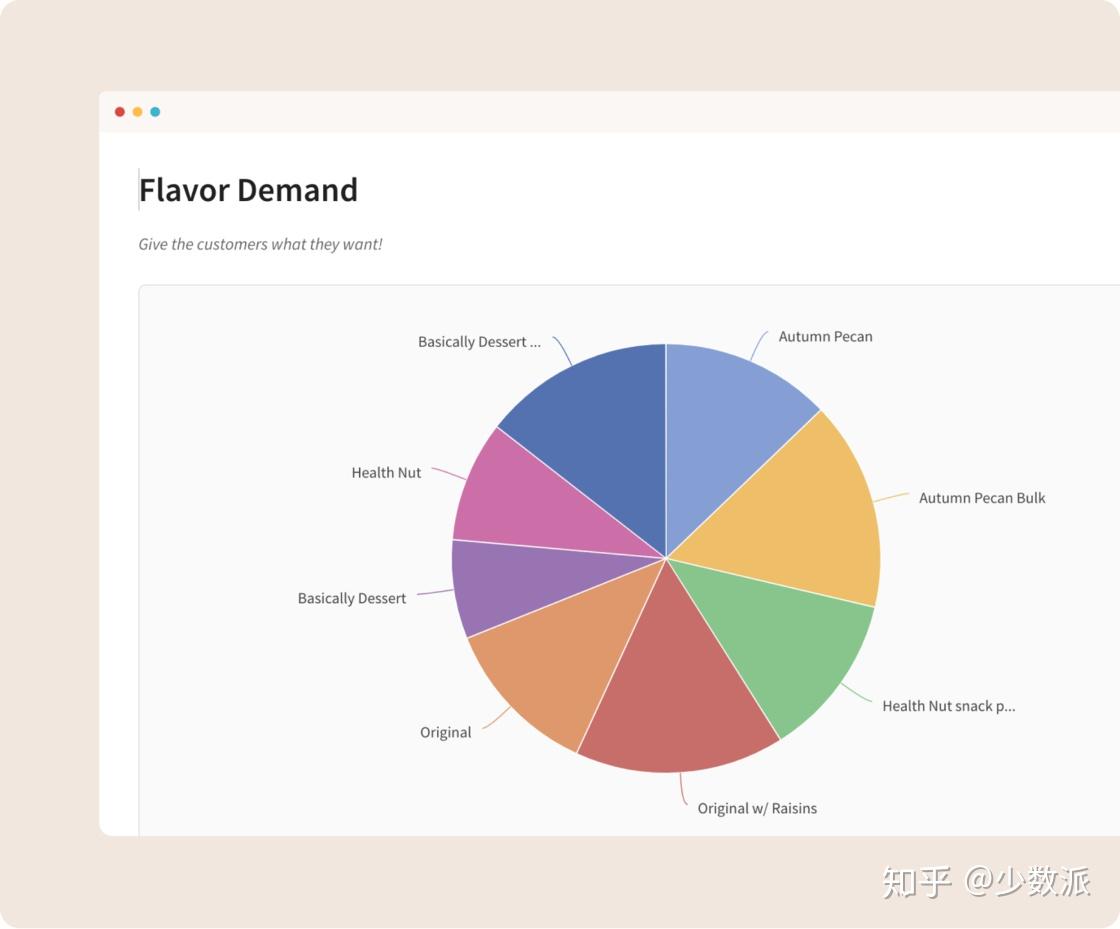Click the subtitle 'Give the customers what they want!'

(x=260, y=244)
